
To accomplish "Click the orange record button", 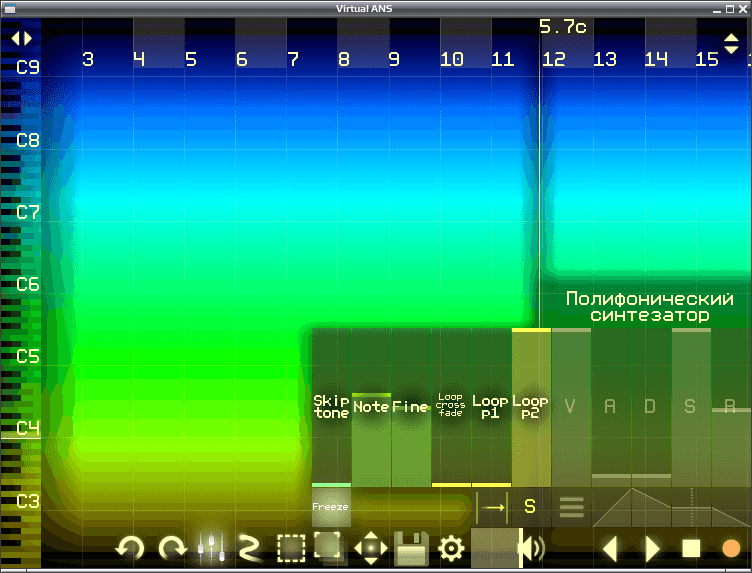I will (731, 548).
